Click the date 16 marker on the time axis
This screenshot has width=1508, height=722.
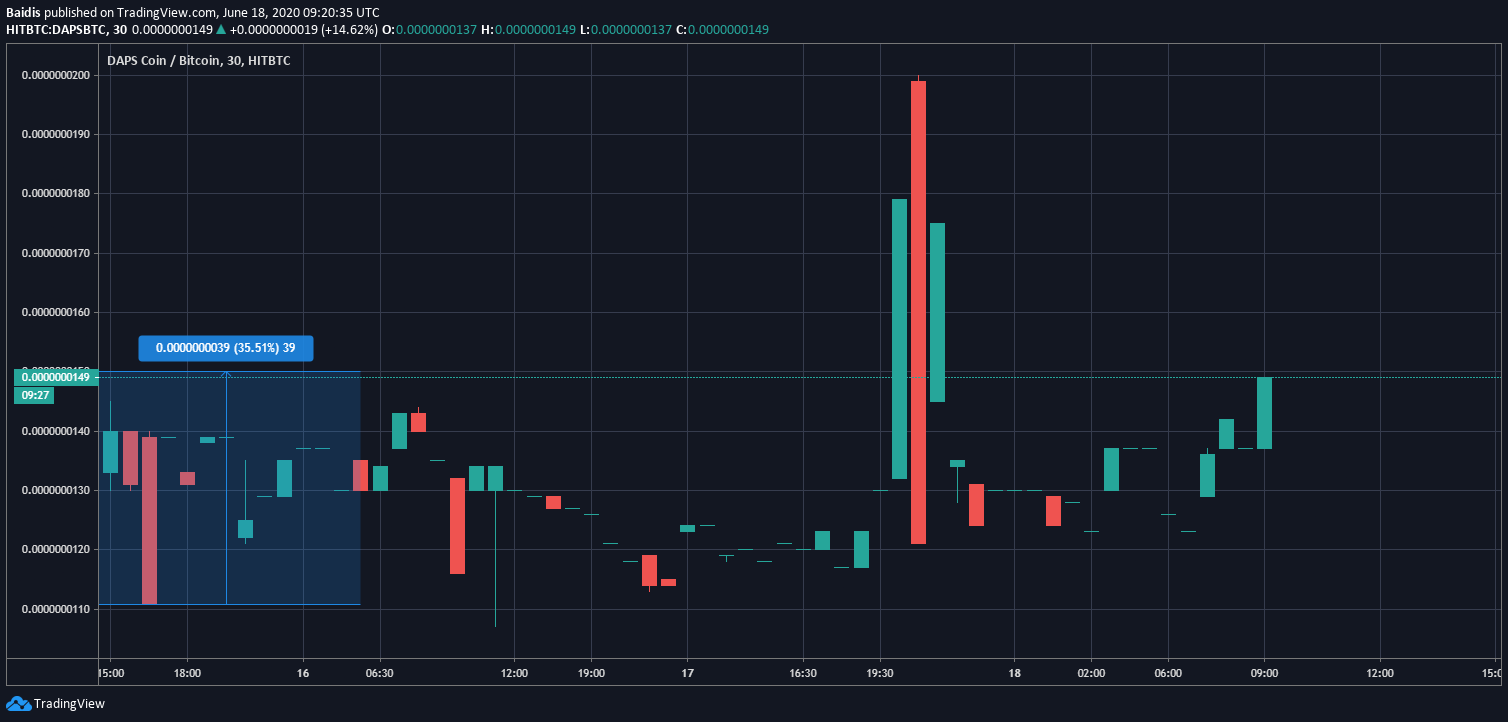click(x=303, y=674)
